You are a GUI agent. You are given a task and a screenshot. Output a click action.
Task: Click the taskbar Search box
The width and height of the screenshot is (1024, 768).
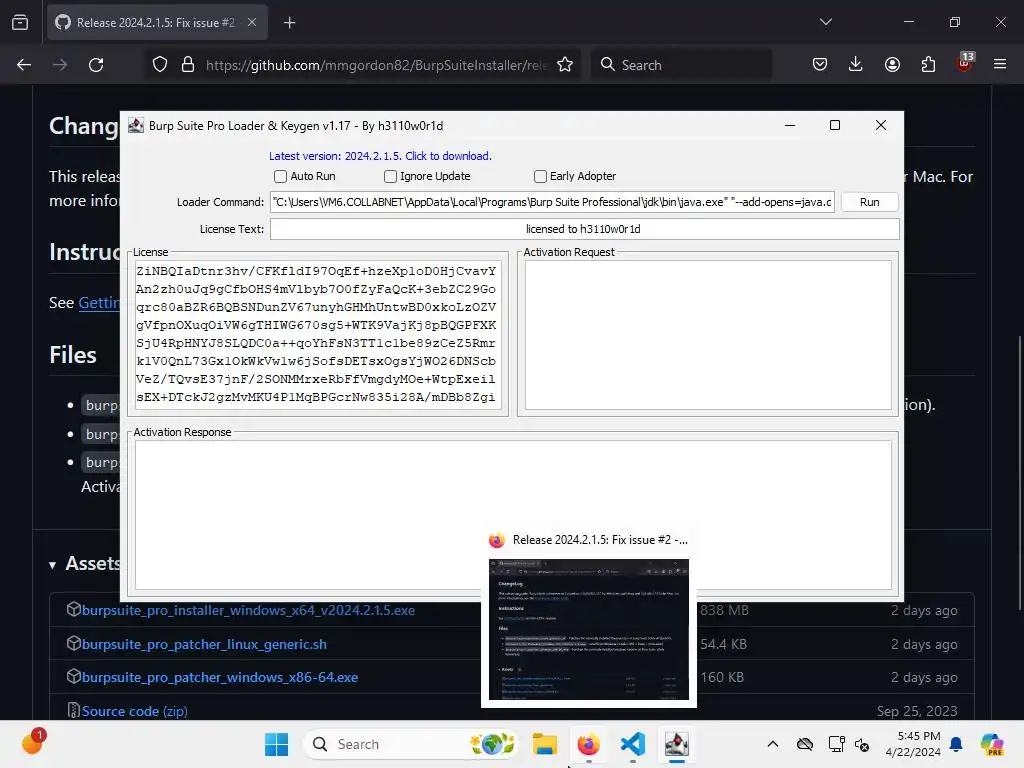pos(411,744)
